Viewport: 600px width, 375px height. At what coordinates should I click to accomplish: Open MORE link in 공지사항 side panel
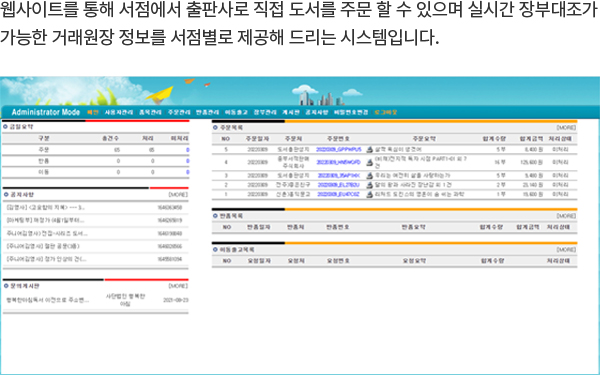[x=178, y=195]
